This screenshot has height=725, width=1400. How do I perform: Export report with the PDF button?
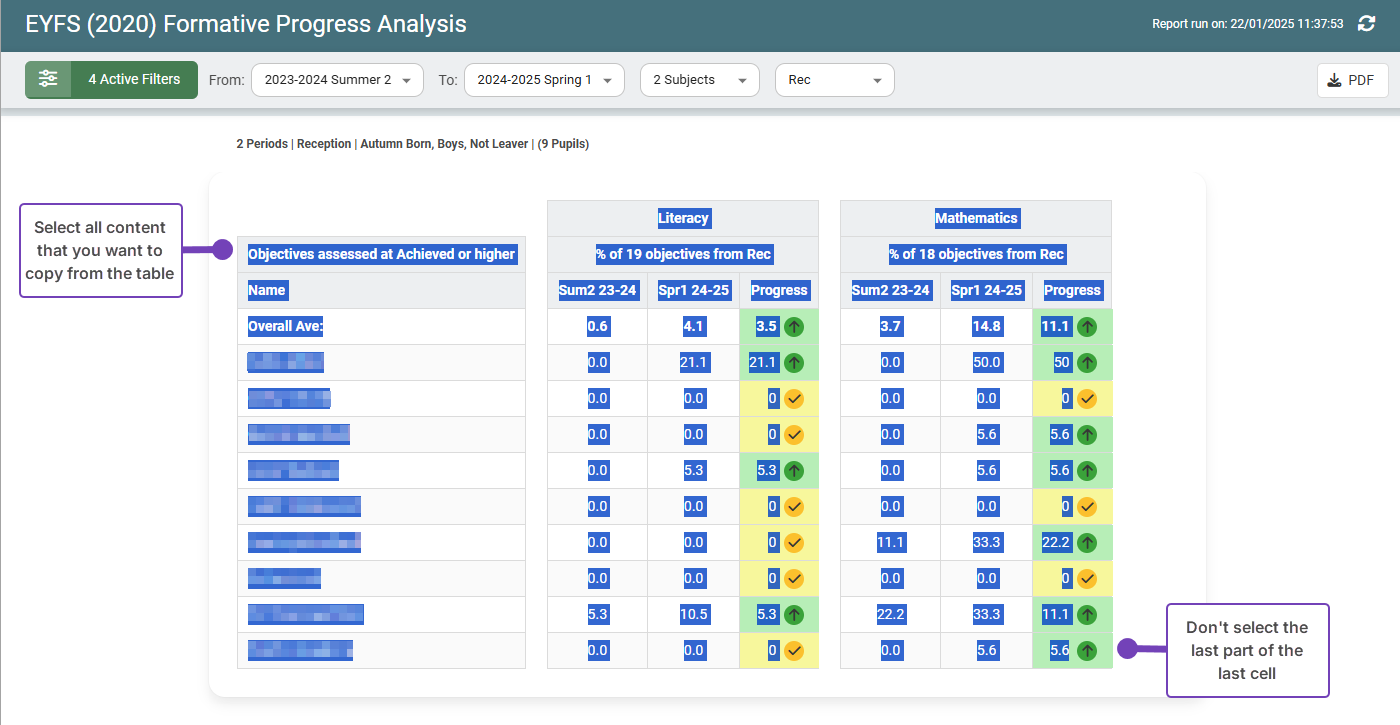[x=1352, y=81]
